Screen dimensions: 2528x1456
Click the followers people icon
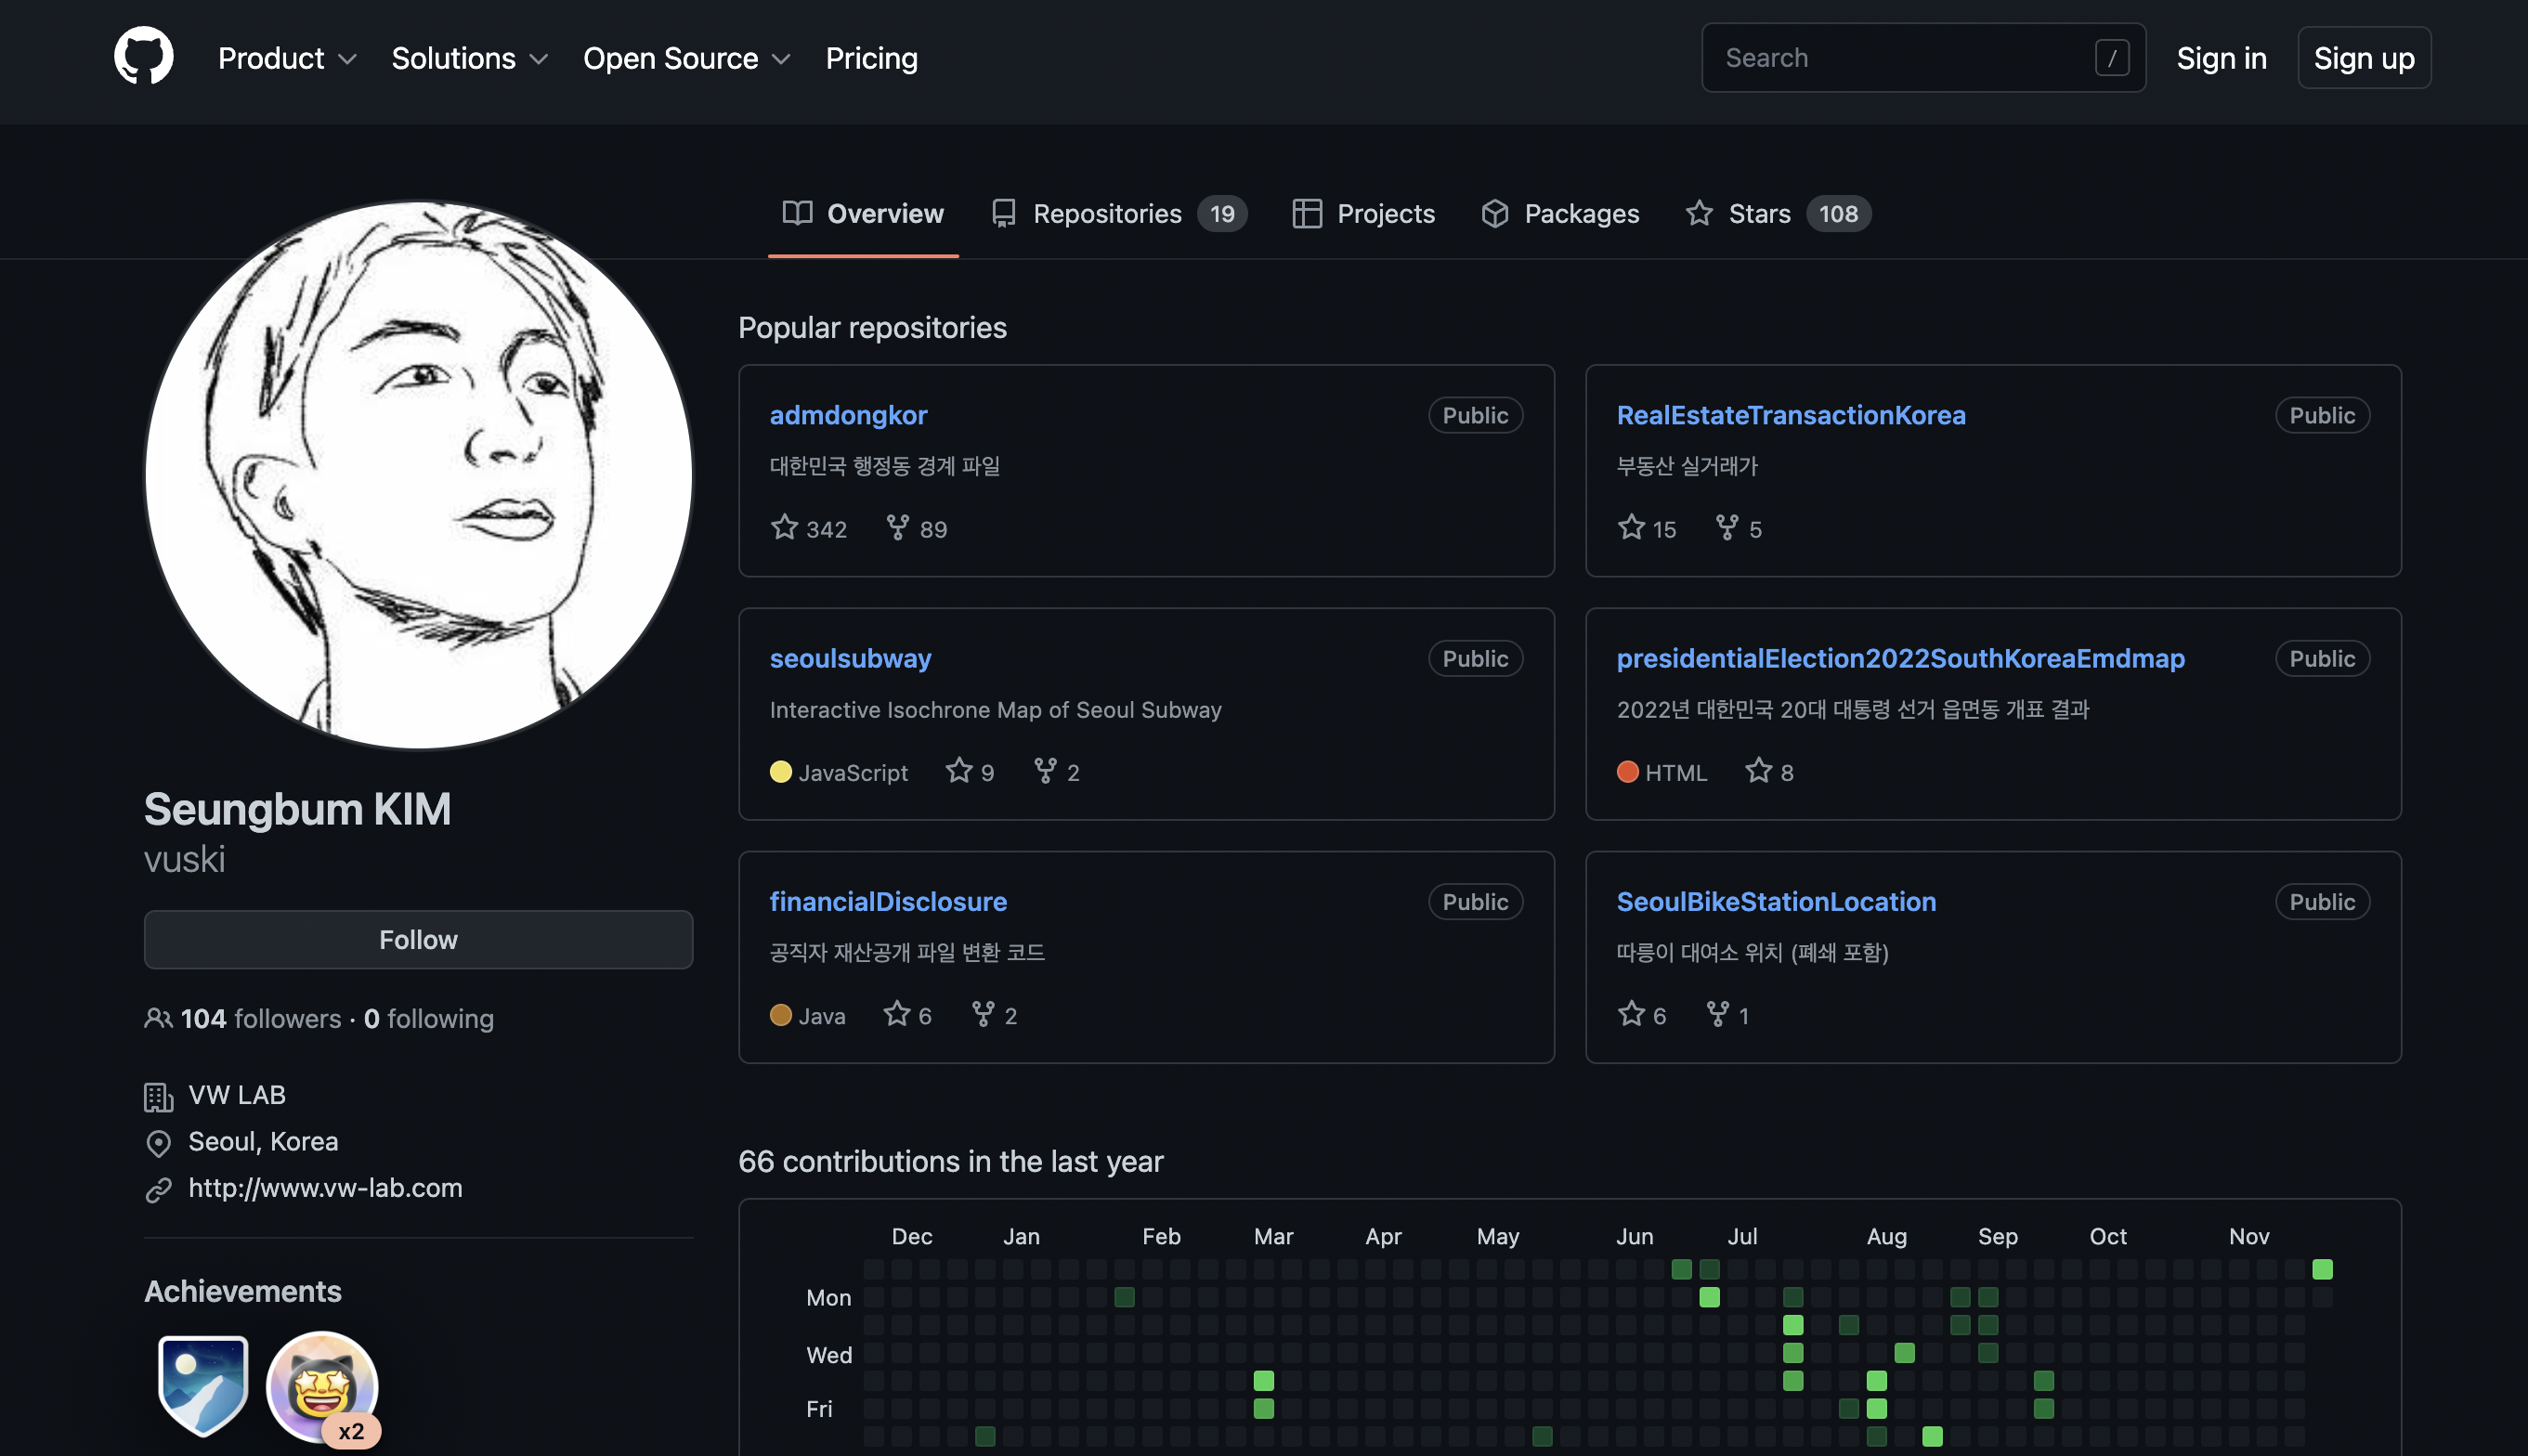(158, 1018)
